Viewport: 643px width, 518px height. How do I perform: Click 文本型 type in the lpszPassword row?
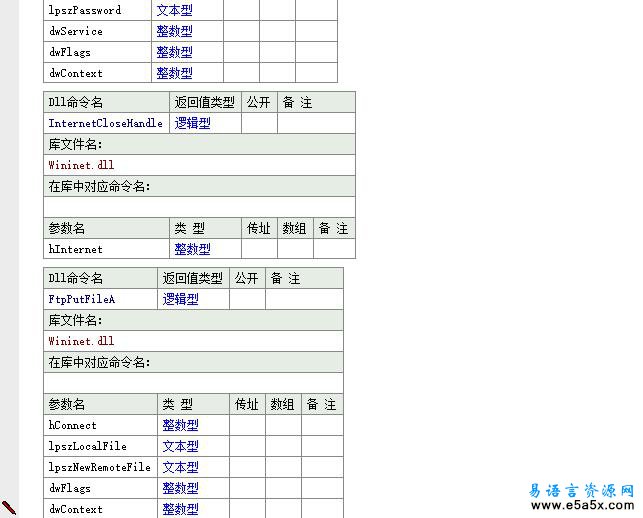[x=174, y=10]
